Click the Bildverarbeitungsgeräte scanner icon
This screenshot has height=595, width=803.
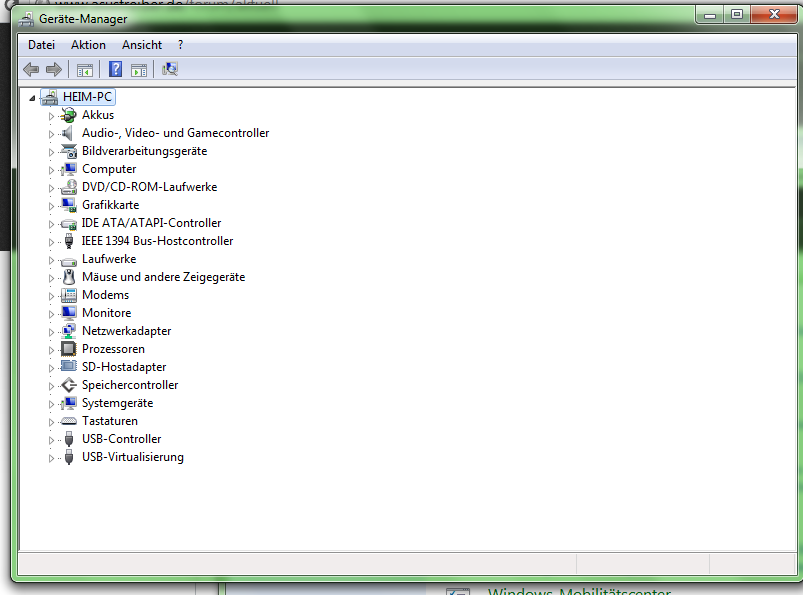[69, 151]
